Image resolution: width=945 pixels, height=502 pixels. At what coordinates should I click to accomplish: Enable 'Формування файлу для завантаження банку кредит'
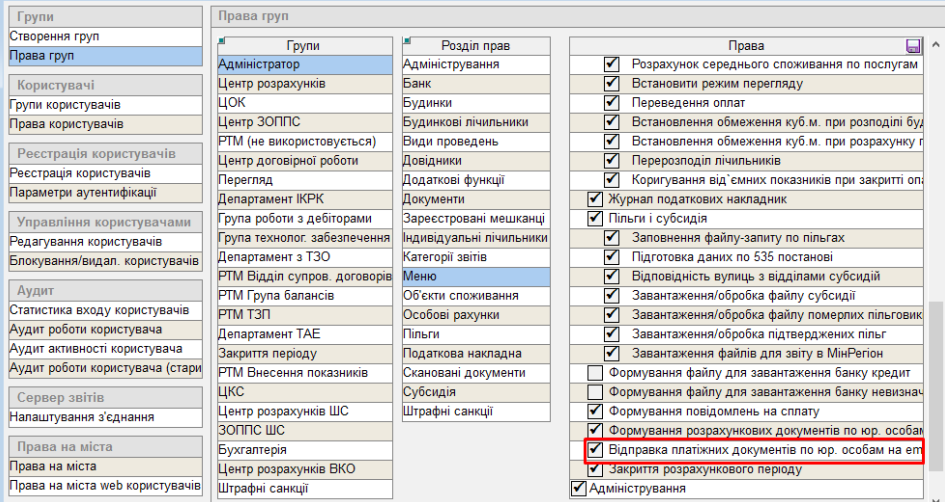pos(595,373)
